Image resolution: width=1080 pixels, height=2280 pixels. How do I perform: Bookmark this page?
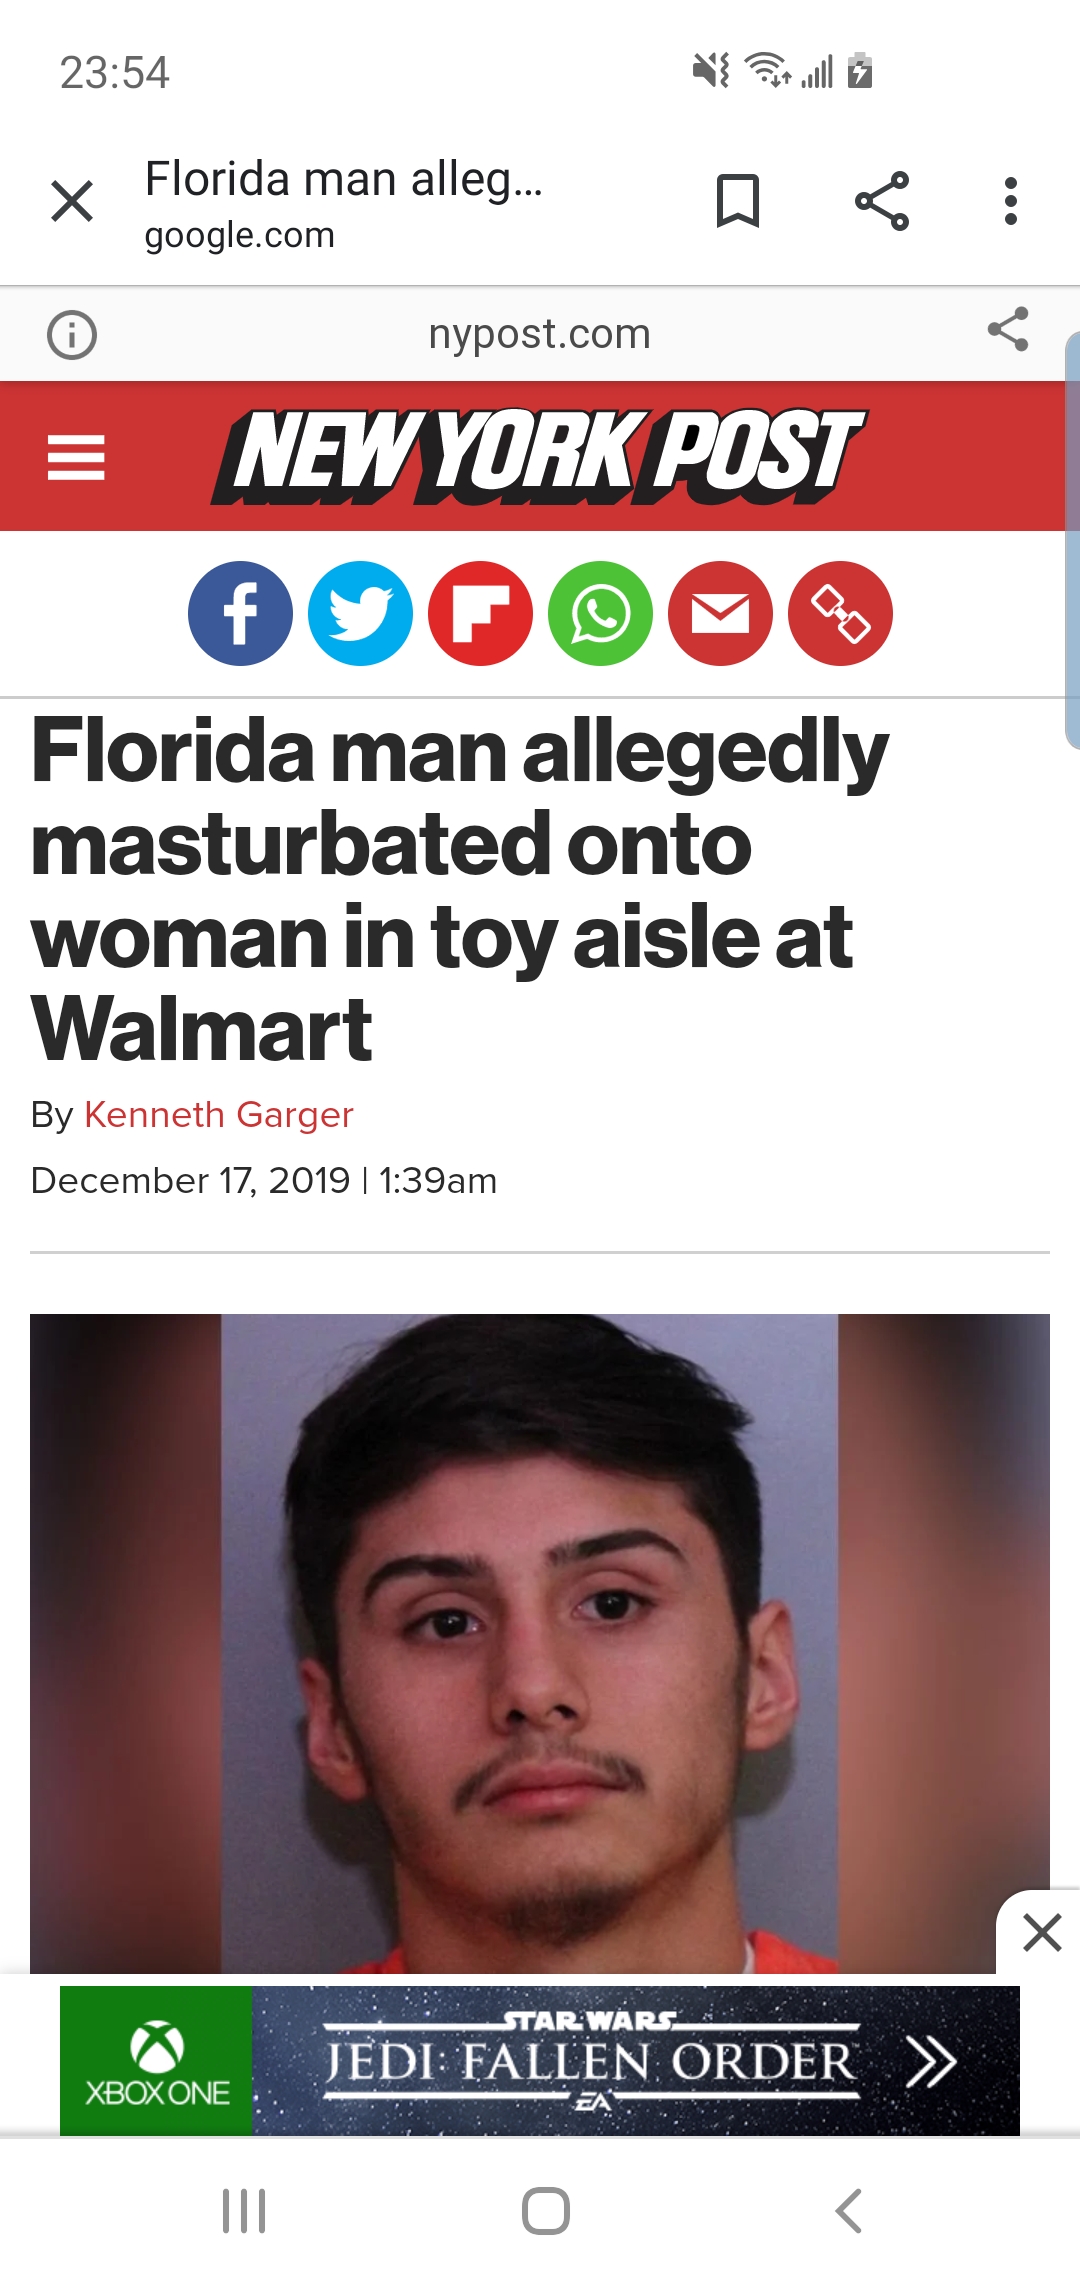click(738, 201)
